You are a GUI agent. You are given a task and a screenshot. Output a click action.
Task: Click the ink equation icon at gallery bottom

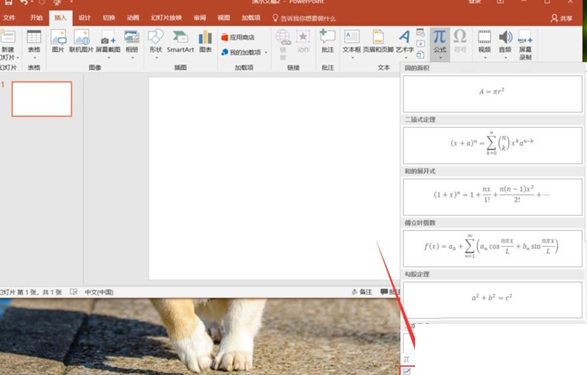pos(407,371)
